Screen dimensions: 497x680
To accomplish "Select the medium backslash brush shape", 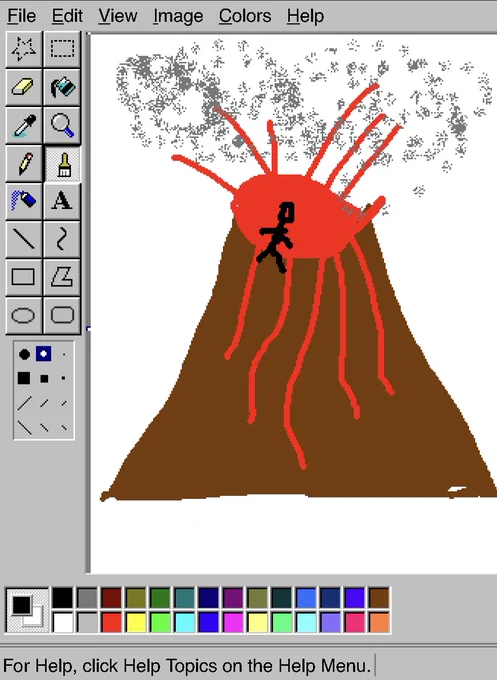I will (44, 428).
